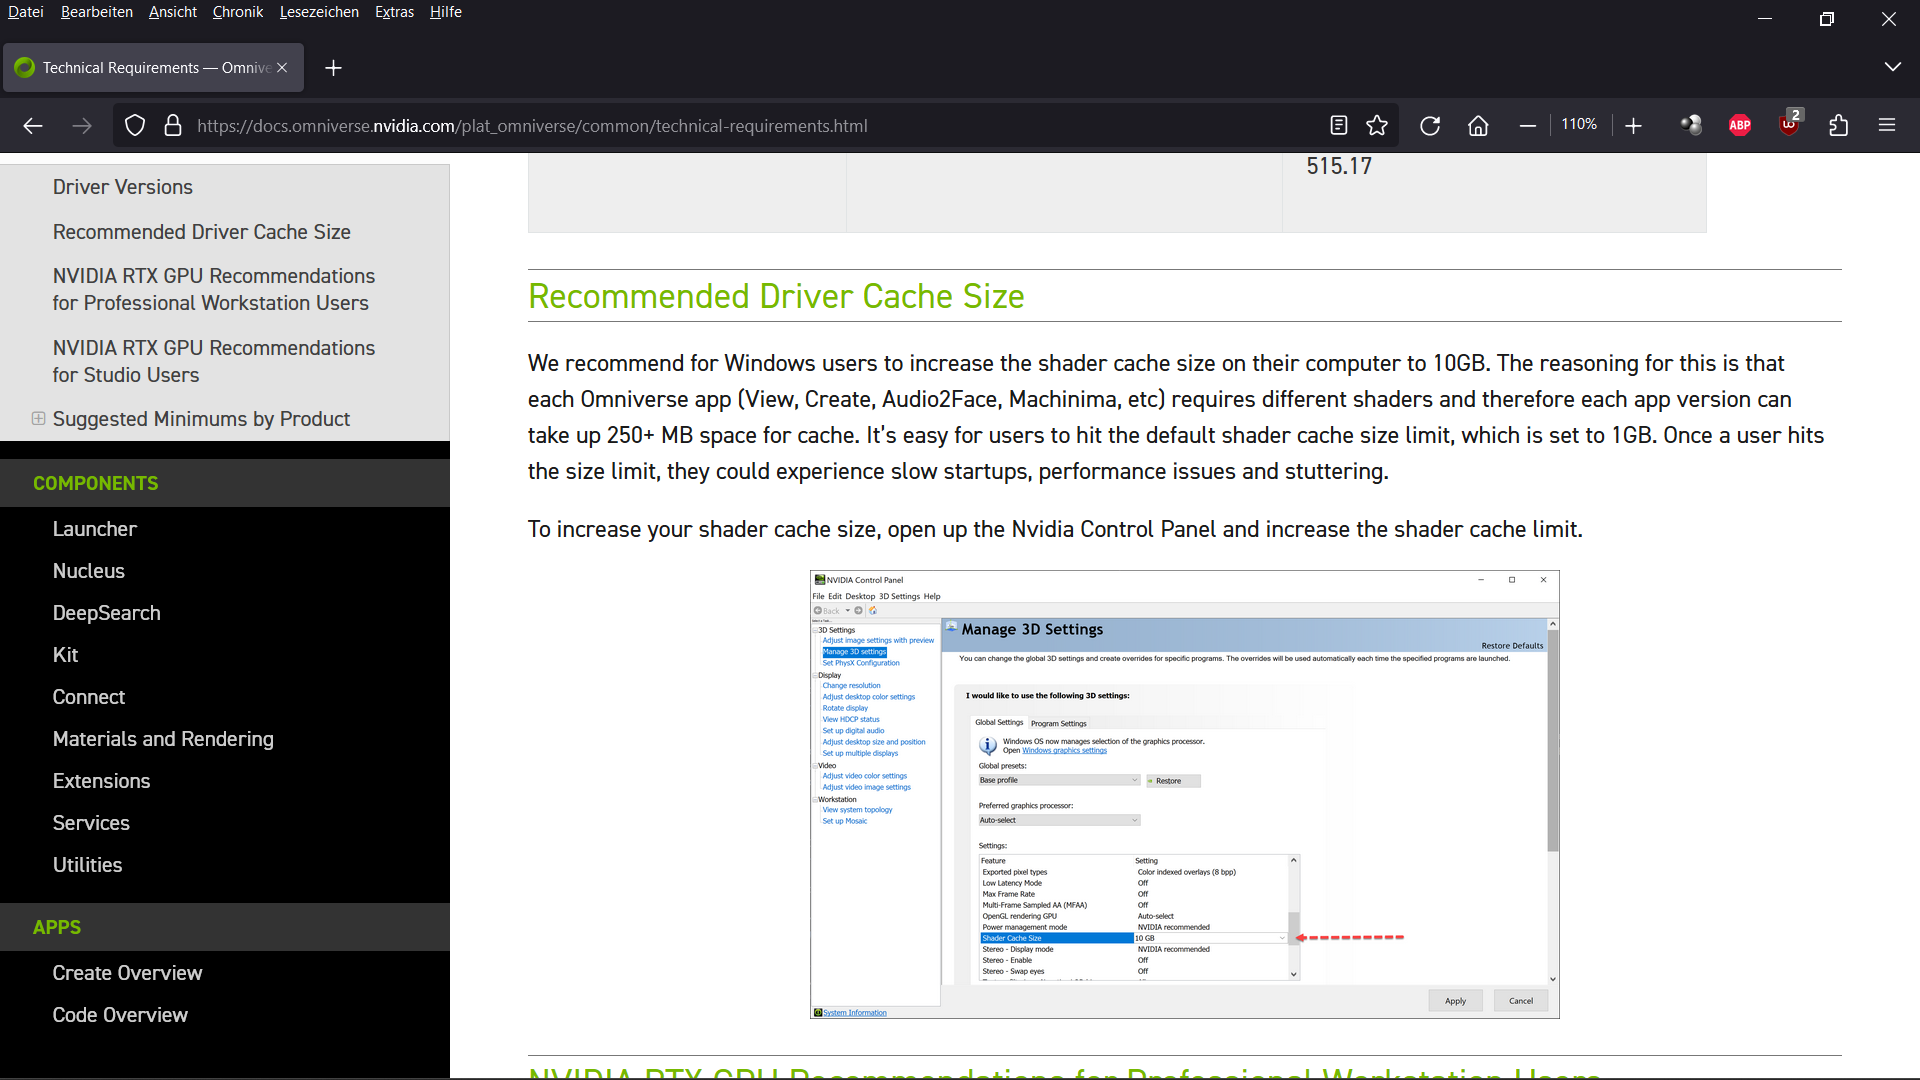1920x1080 pixels.
Task: Open the Lesezeichen menu
Action: (319, 12)
